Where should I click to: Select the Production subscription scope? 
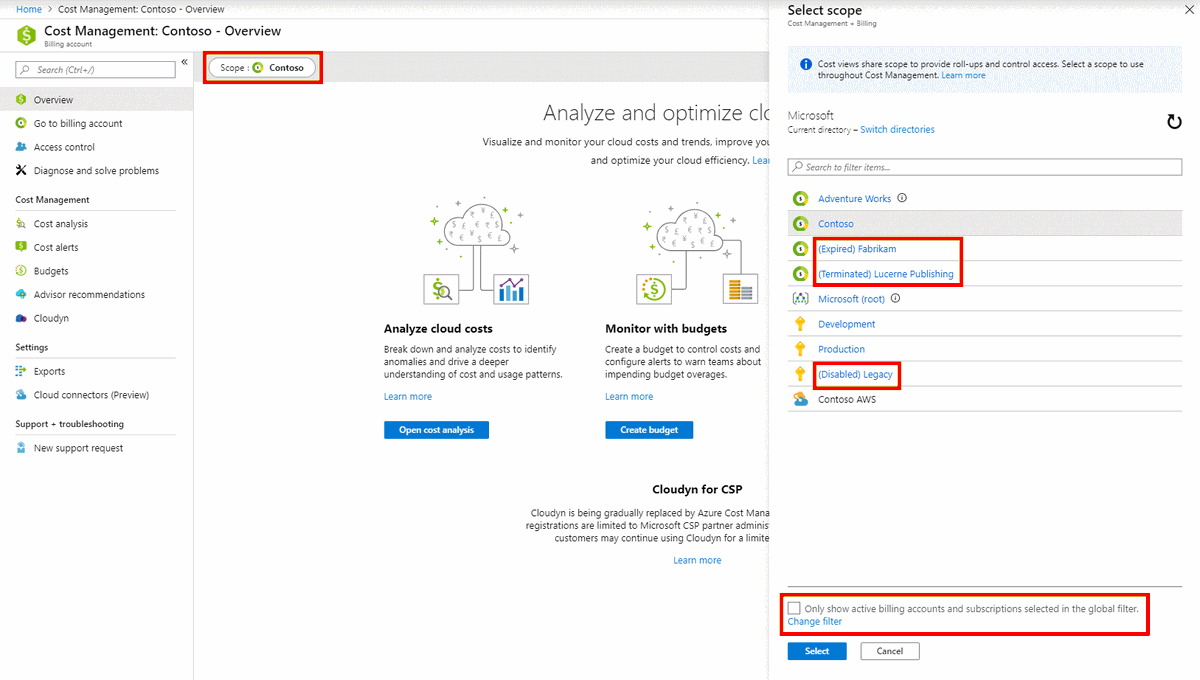pos(841,349)
